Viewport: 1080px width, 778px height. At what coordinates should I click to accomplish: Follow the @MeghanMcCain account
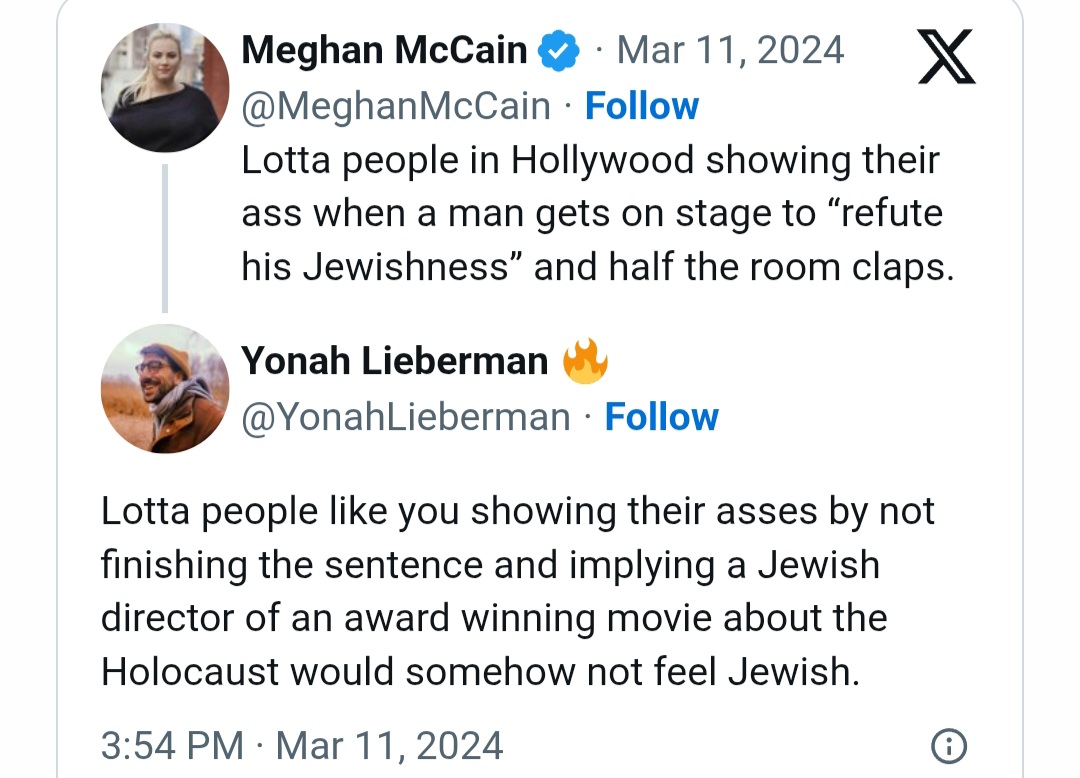click(x=642, y=106)
